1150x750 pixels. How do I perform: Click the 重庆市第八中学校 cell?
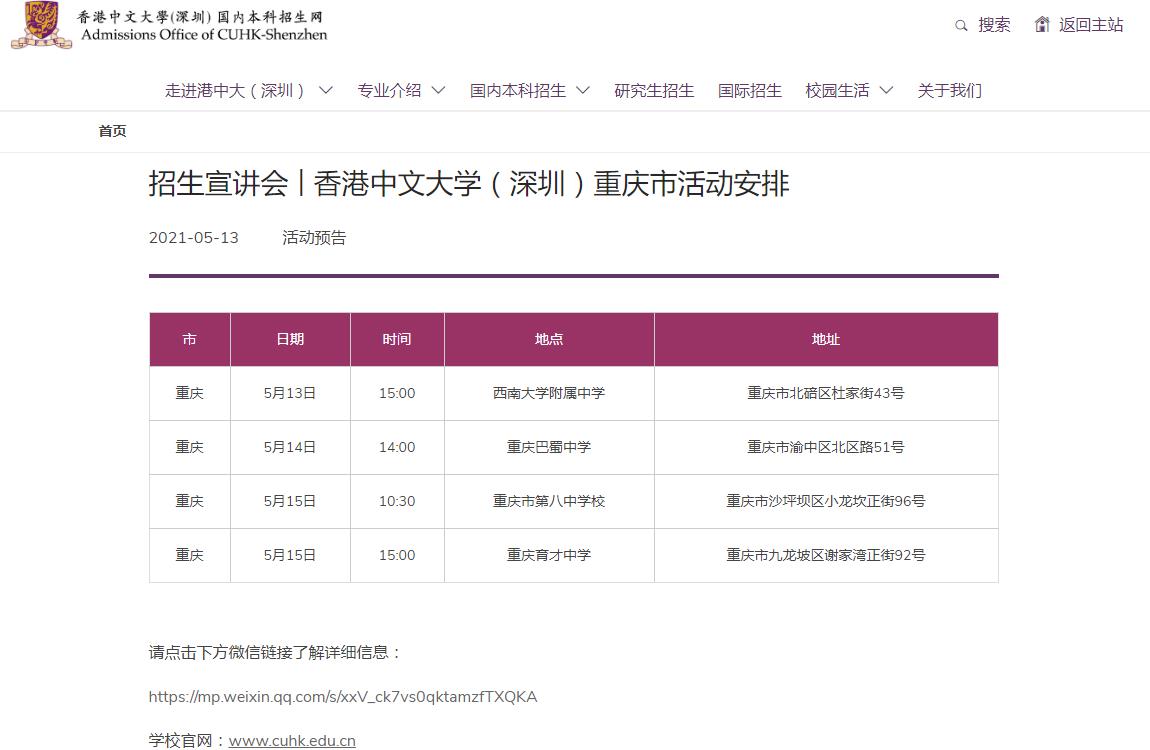[x=549, y=501]
